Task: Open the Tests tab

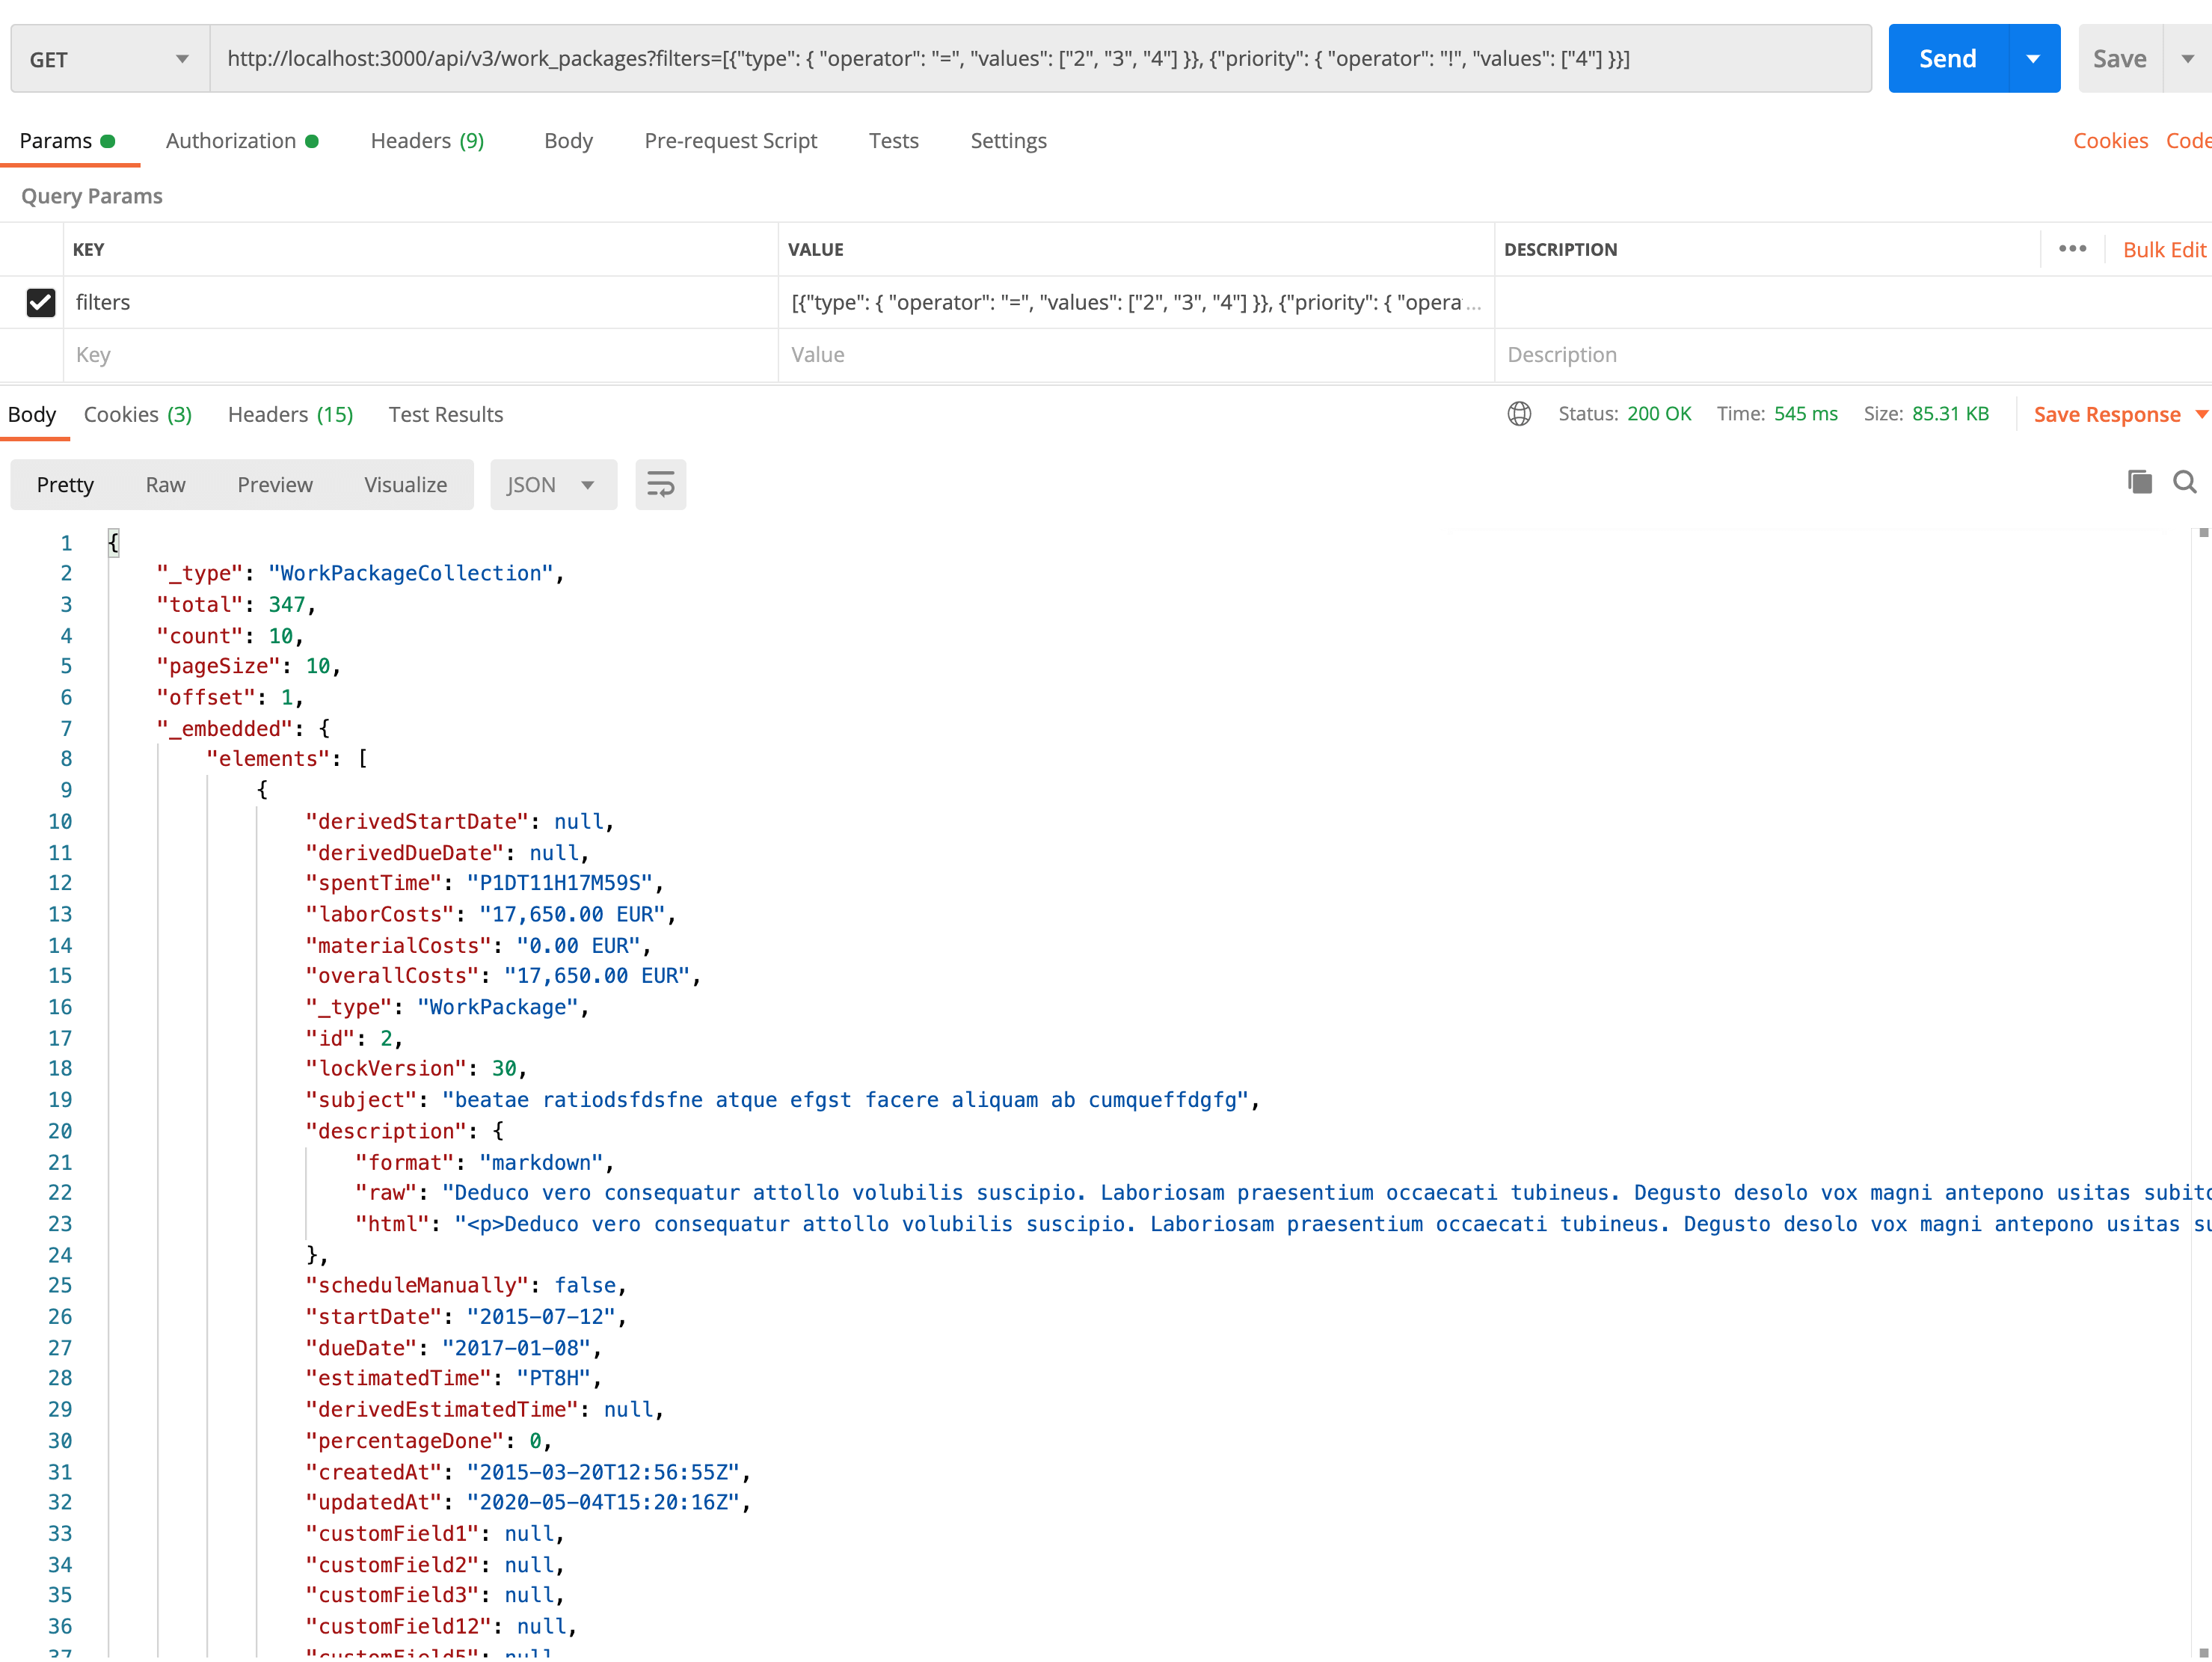Action: coord(893,140)
